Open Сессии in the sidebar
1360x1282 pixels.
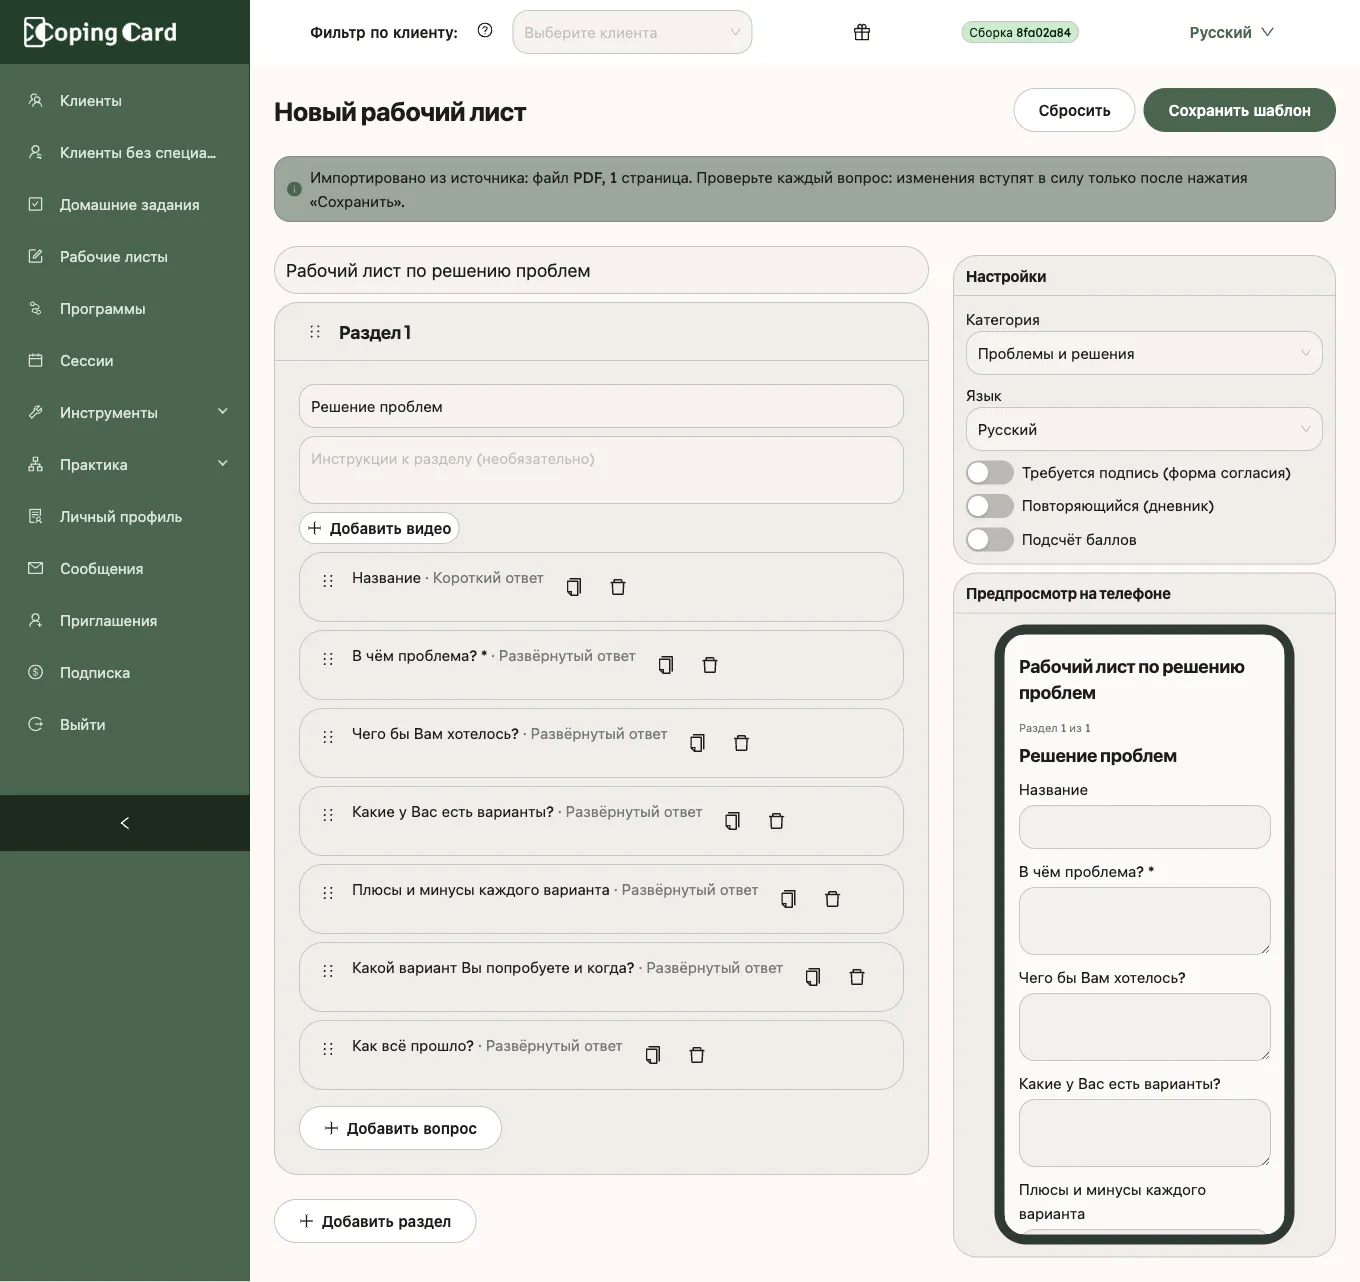125,360
